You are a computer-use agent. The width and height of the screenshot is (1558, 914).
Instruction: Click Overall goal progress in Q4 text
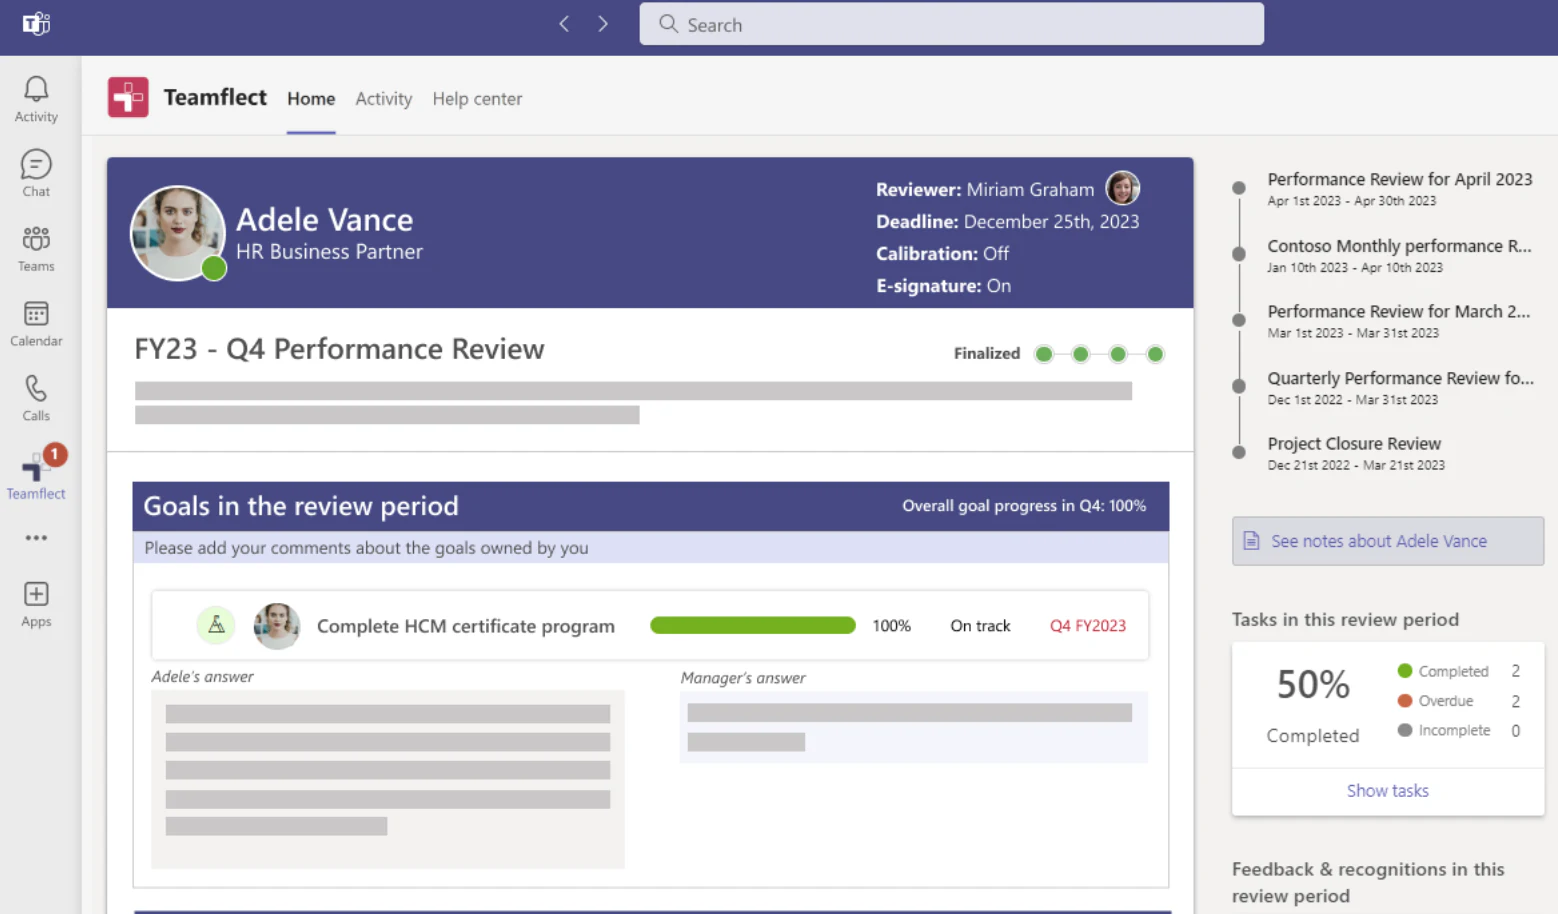pyautogui.click(x=1024, y=506)
